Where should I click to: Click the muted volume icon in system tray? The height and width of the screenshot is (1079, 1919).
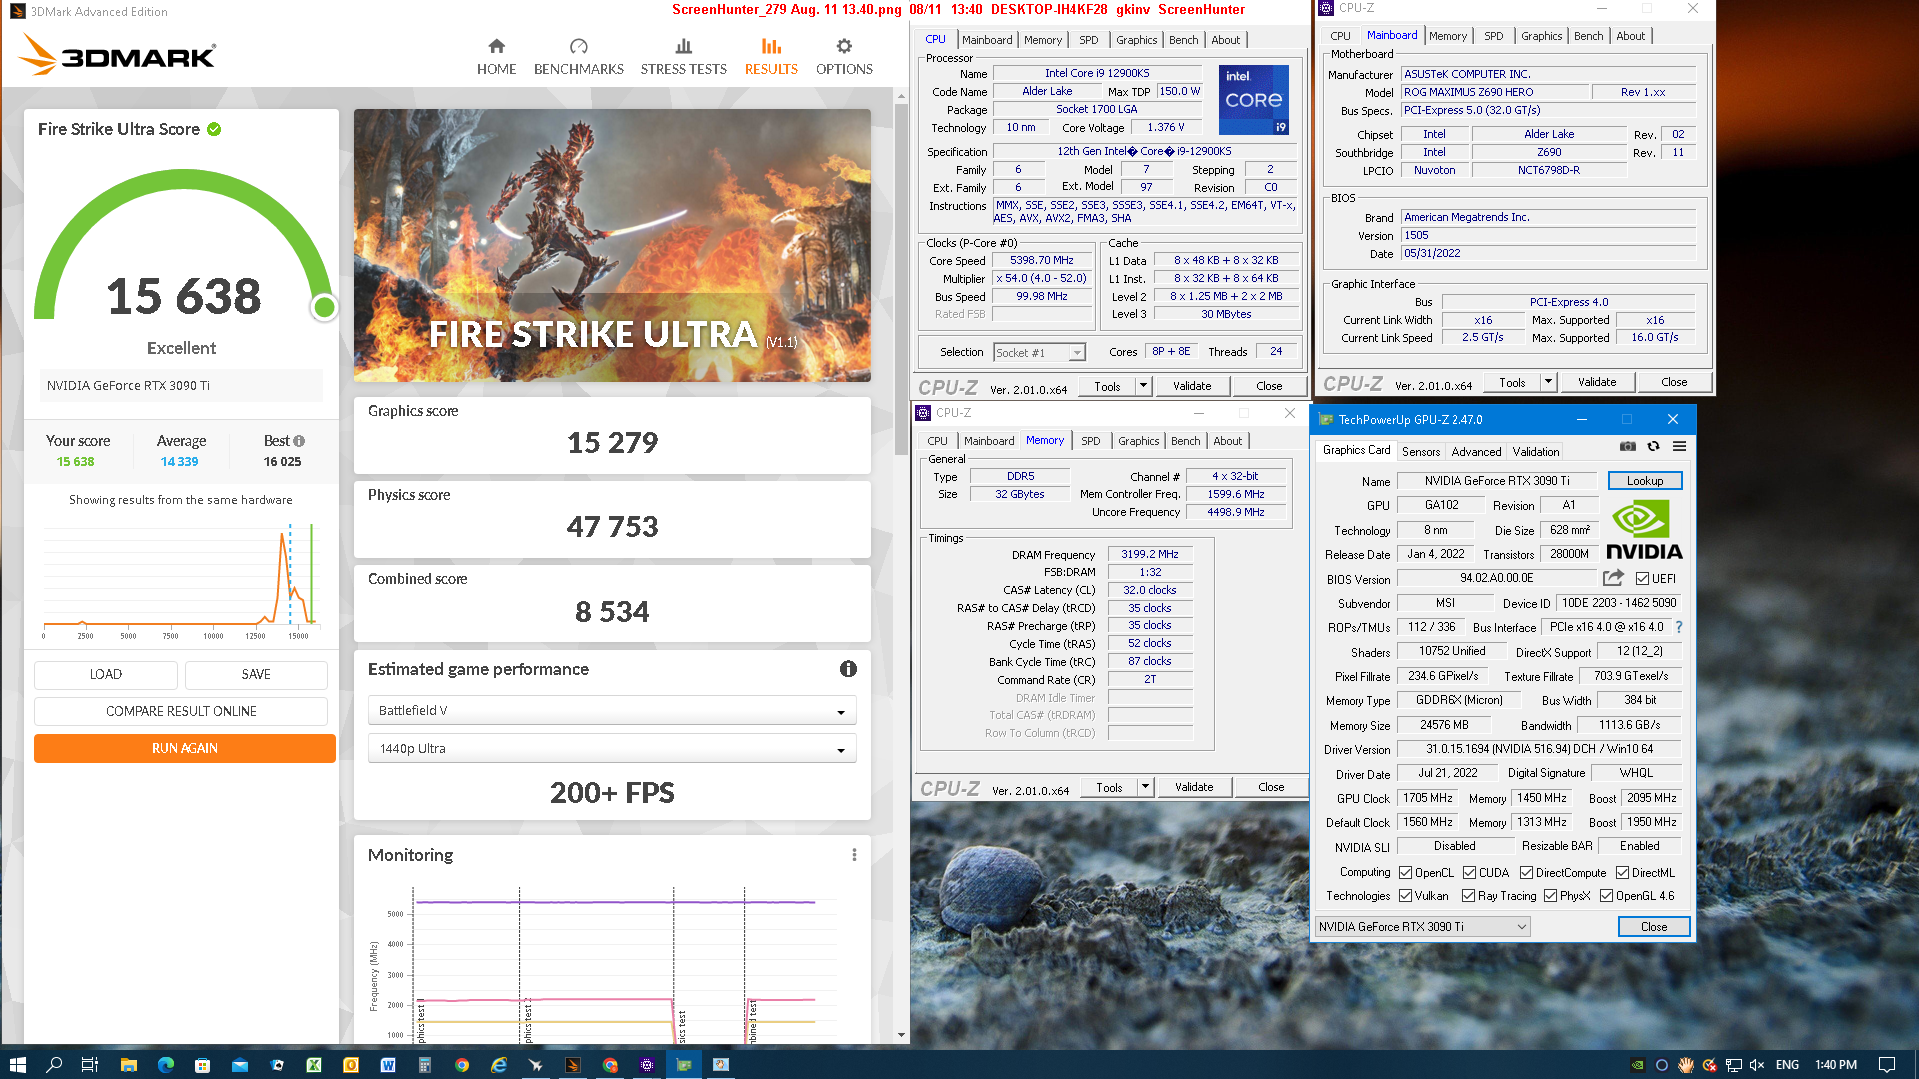coord(1757,1065)
